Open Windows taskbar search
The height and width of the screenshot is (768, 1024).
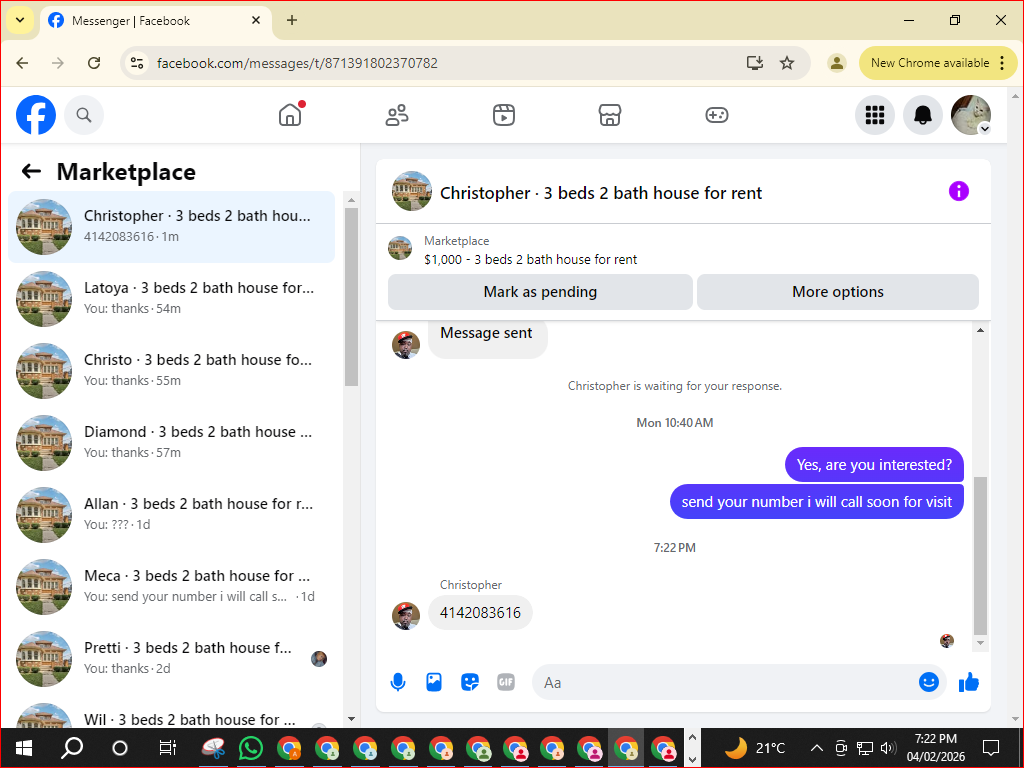(x=72, y=748)
